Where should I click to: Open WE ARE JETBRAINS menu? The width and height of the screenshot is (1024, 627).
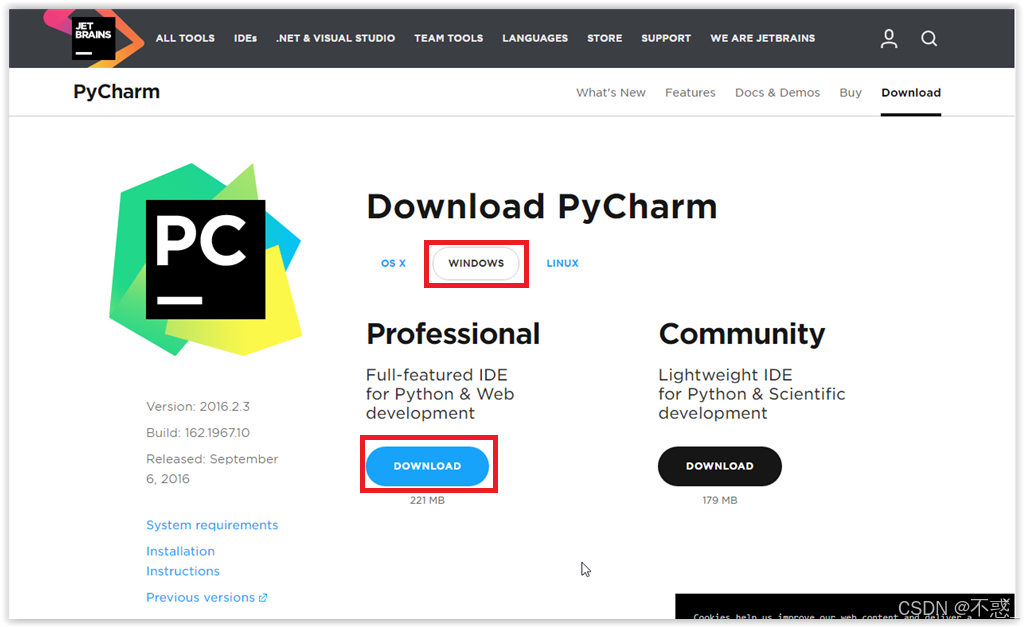click(x=762, y=38)
